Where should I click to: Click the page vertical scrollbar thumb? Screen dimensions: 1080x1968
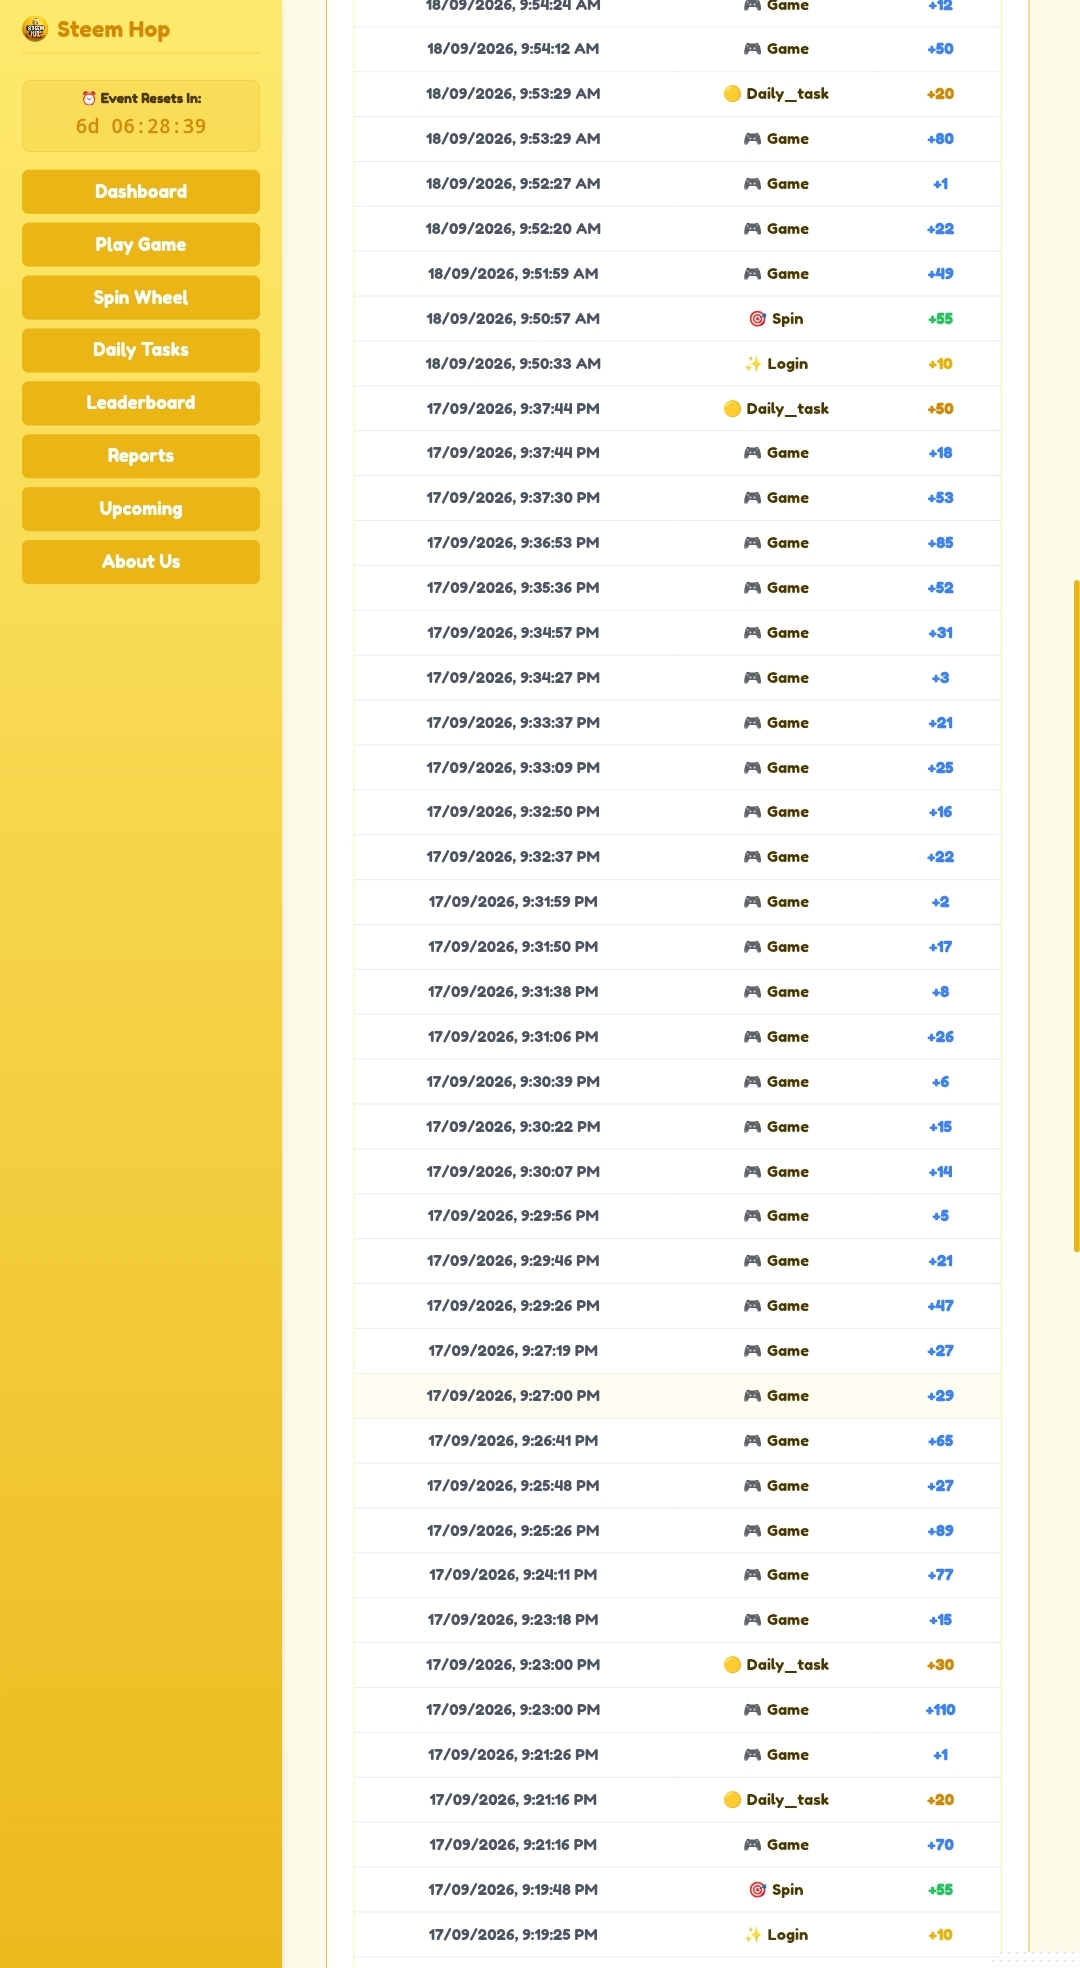(x=1076, y=915)
